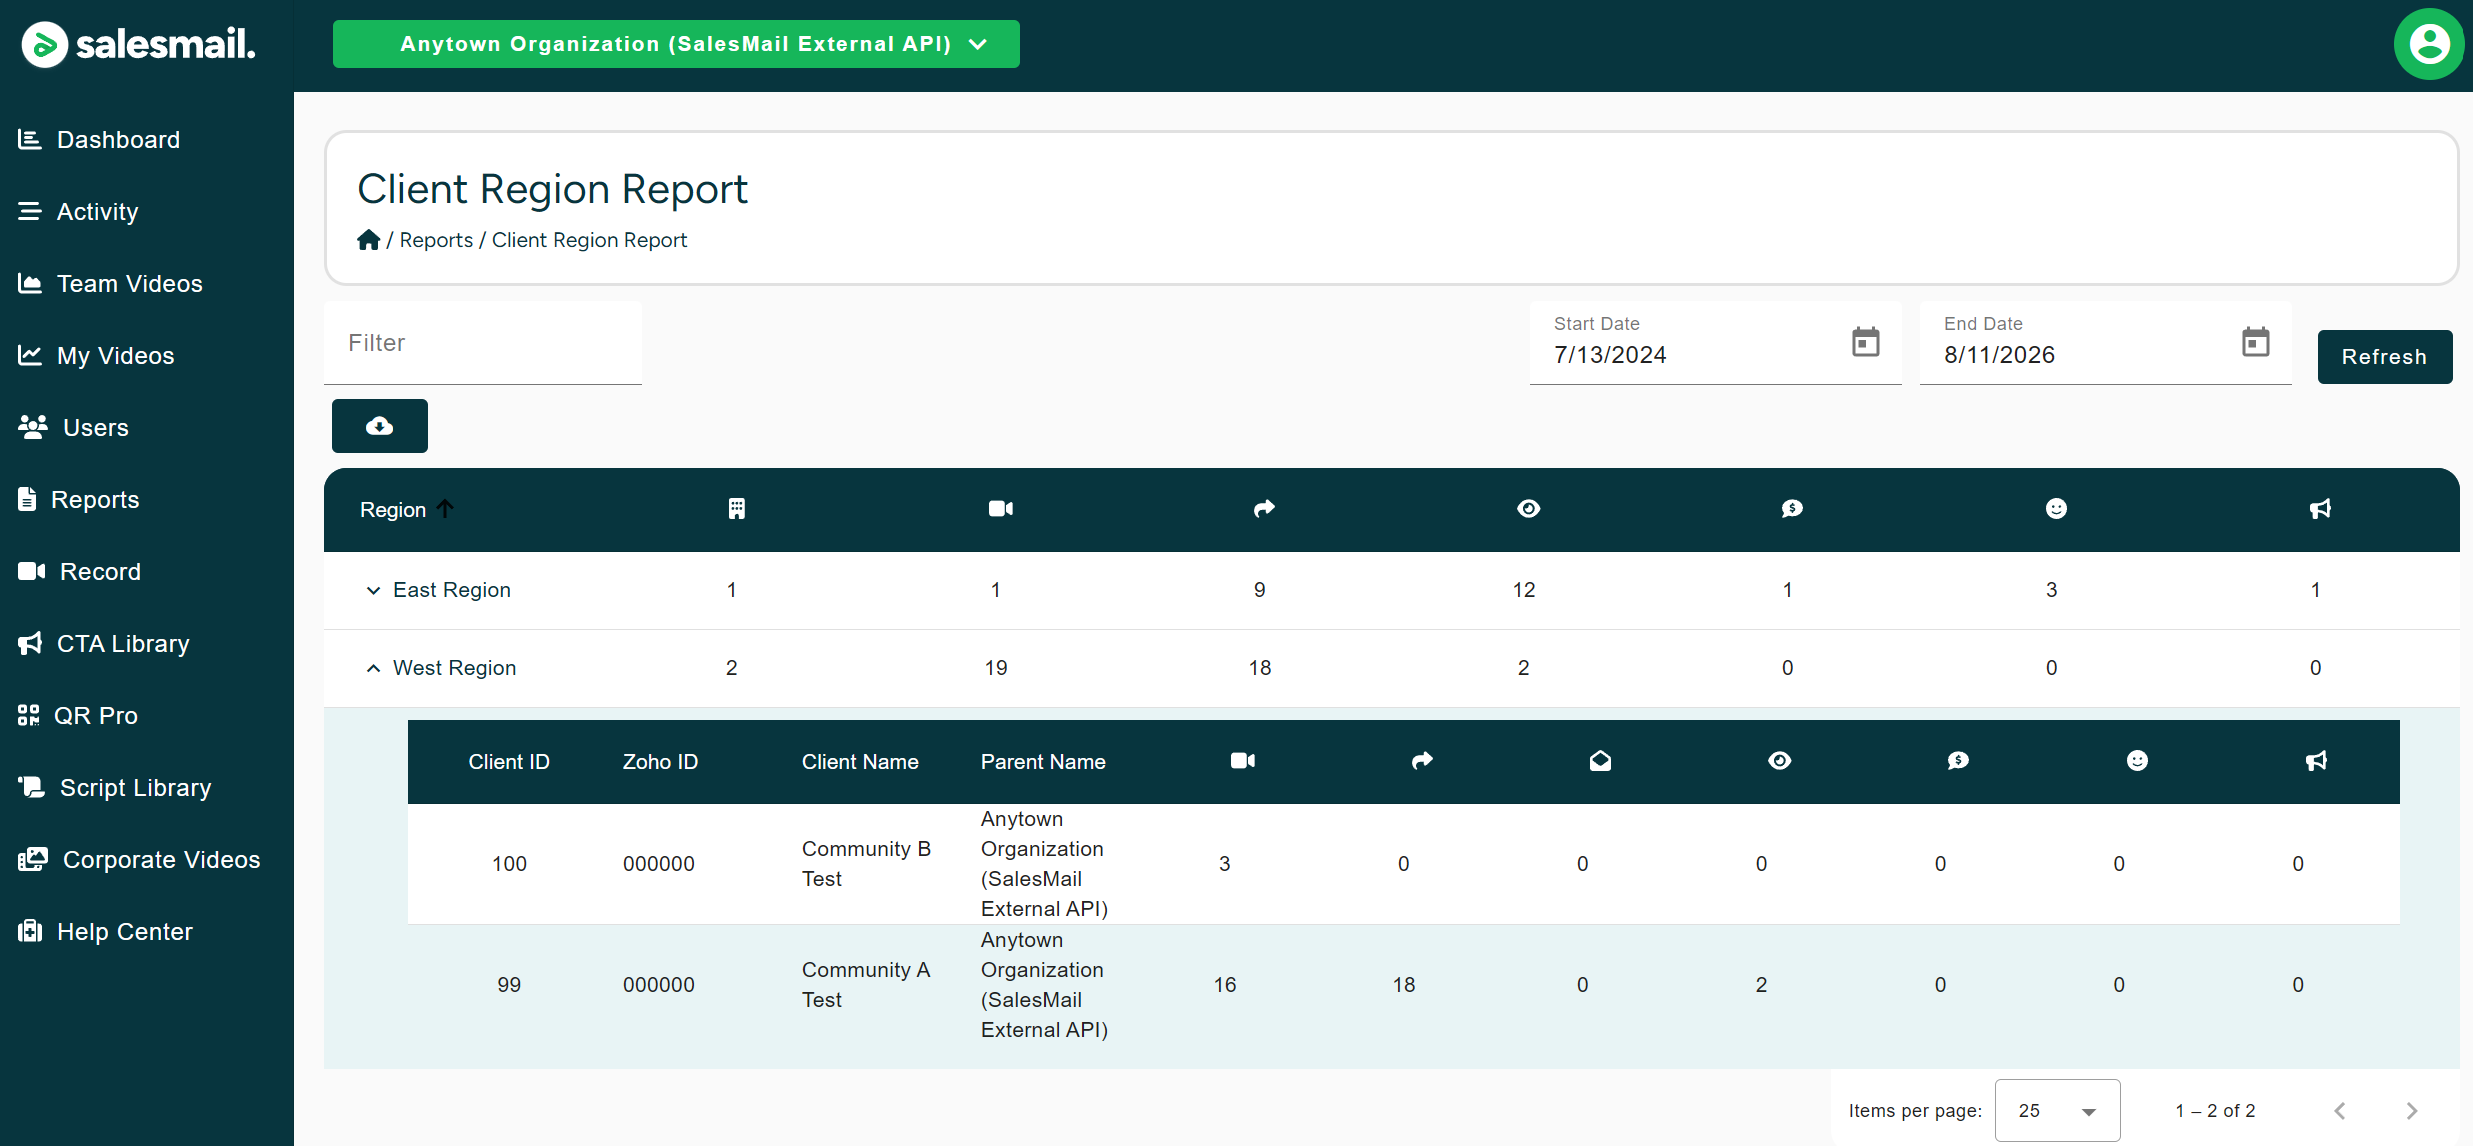Click the eye icon in client sub-table header

1780,761
